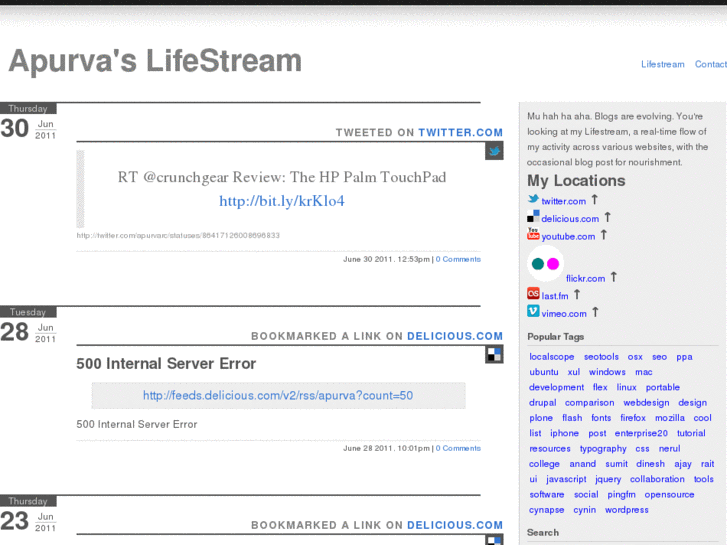This screenshot has width=727, height=545.
Task: Click the June 30 2011 12:53pm timestamp
Action: coord(387,259)
